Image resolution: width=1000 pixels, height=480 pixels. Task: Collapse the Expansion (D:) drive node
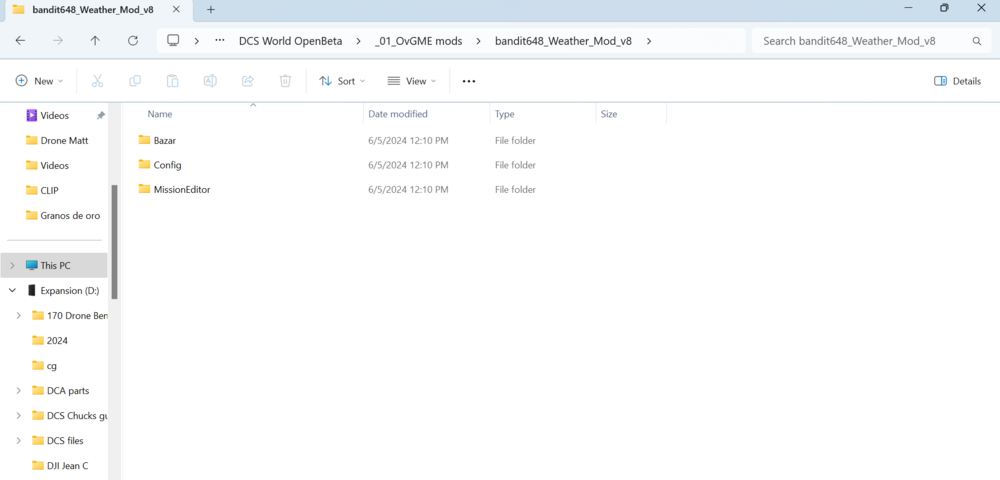(12, 290)
